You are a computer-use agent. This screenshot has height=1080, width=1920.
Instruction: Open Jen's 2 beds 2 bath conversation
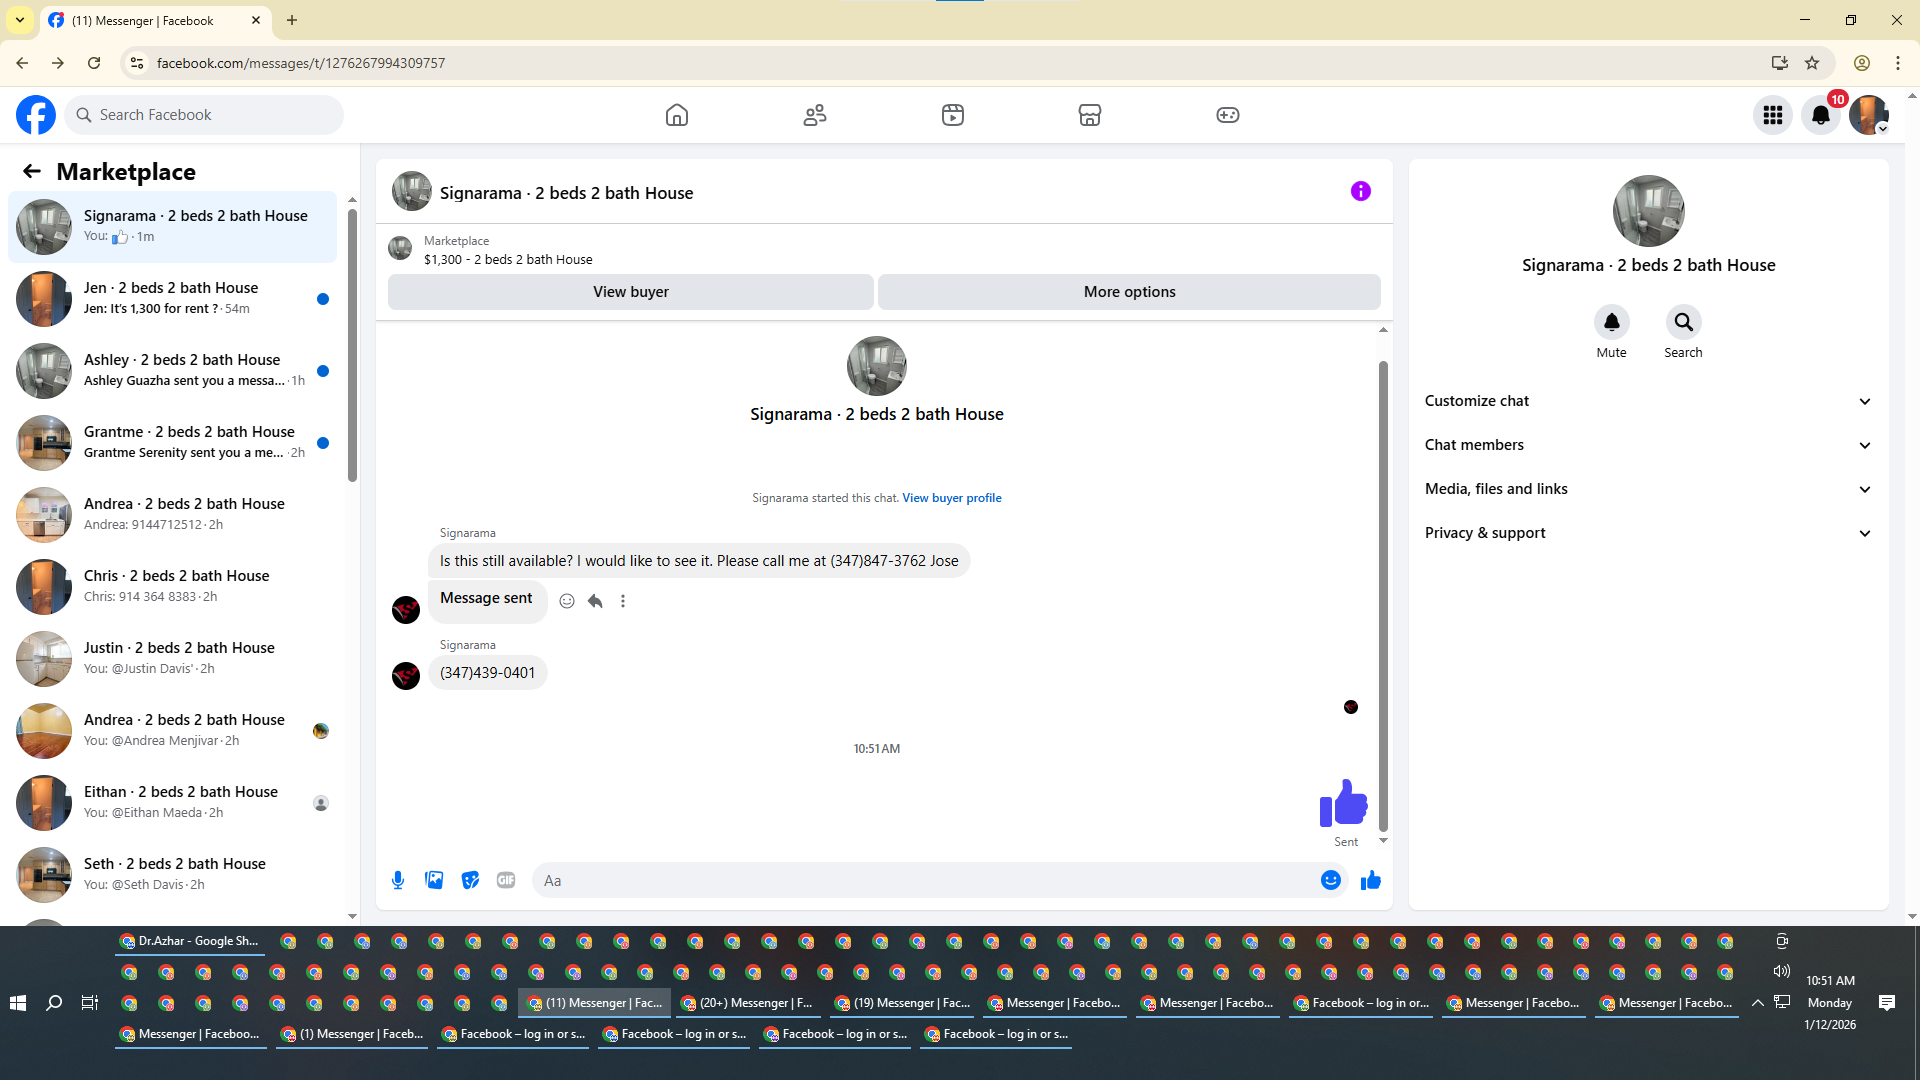(x=172, y=298)
